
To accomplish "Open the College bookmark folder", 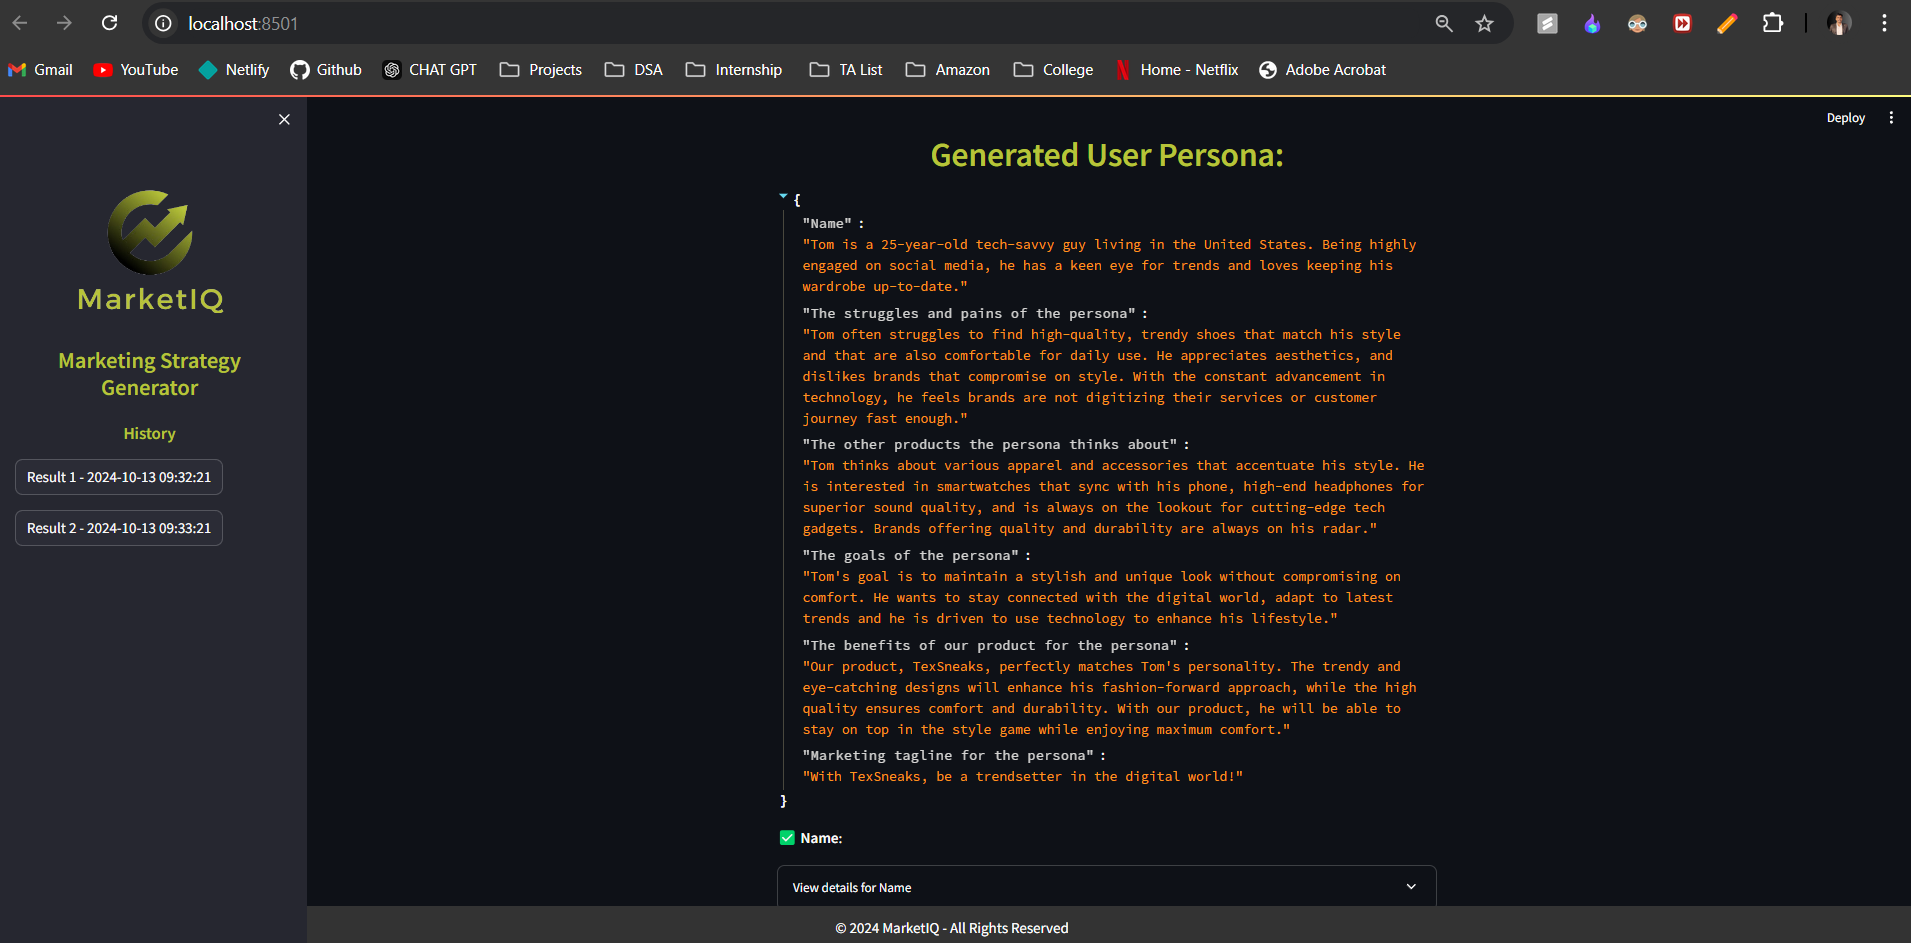I will (1053, 70).
